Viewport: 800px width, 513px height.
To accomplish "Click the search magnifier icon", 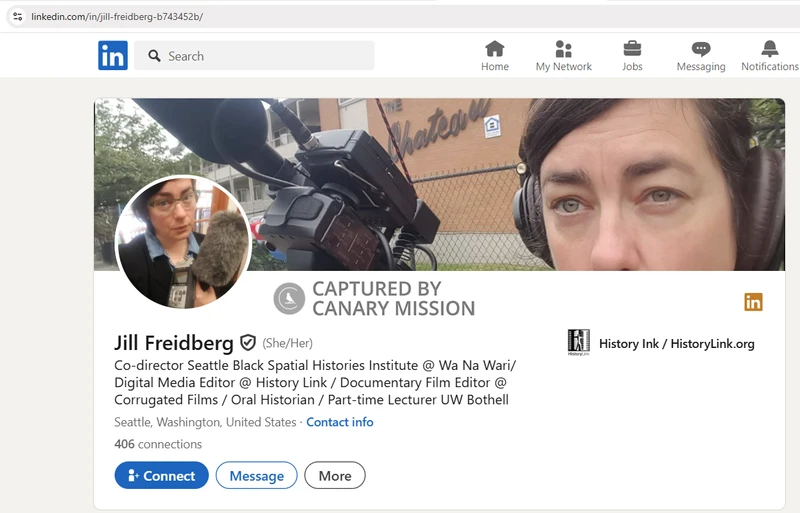I will pyautogui.click(x=154, y=56).
